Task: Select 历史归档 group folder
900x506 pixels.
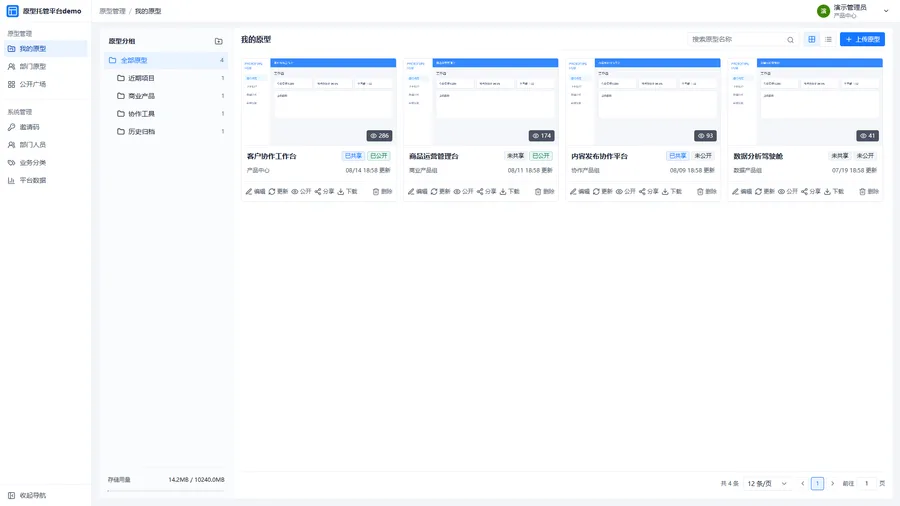Action: (x=166, y=131)
